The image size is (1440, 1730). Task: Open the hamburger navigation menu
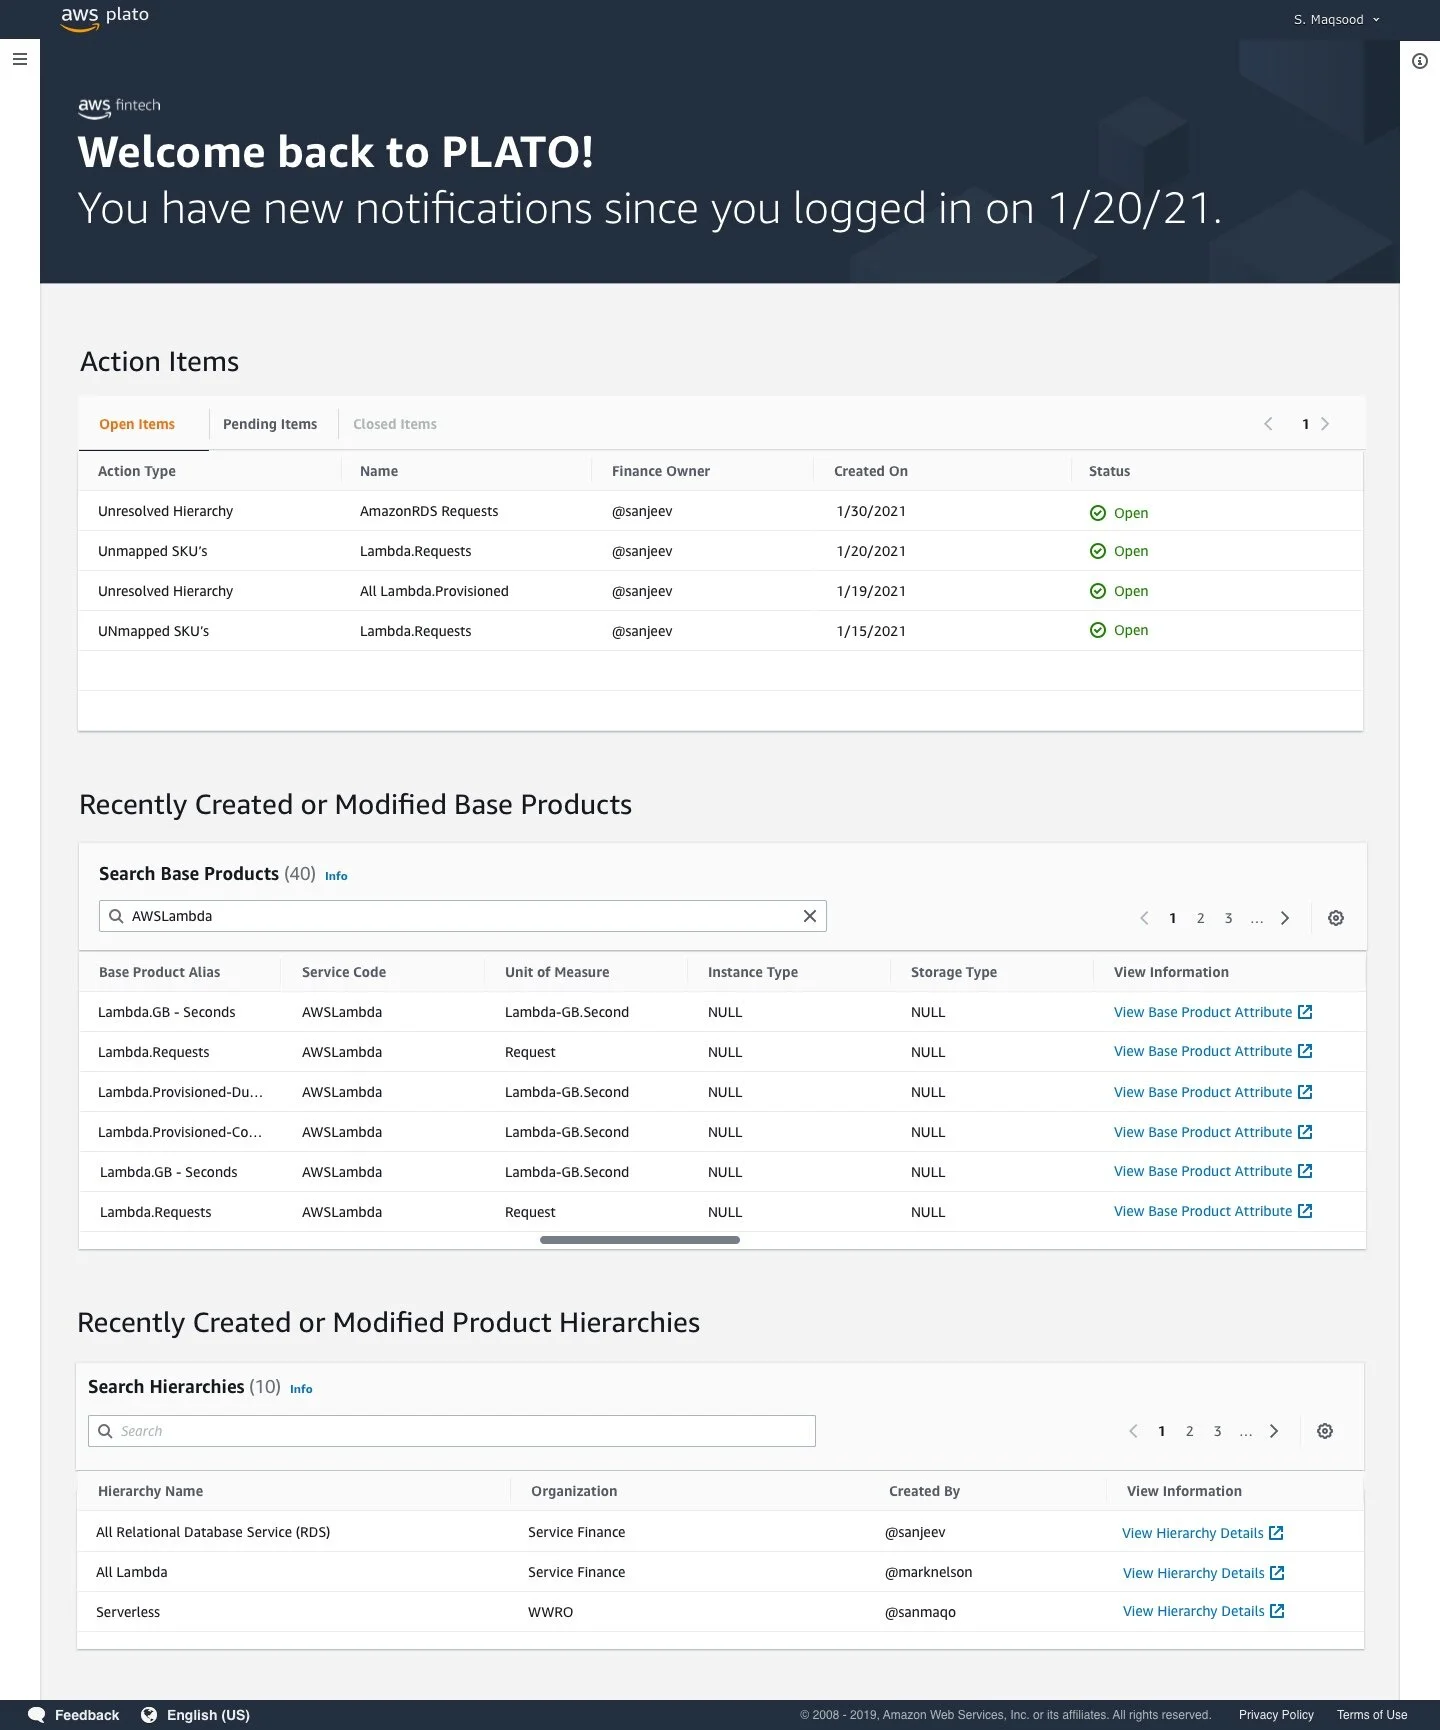(x=20, y=59)
